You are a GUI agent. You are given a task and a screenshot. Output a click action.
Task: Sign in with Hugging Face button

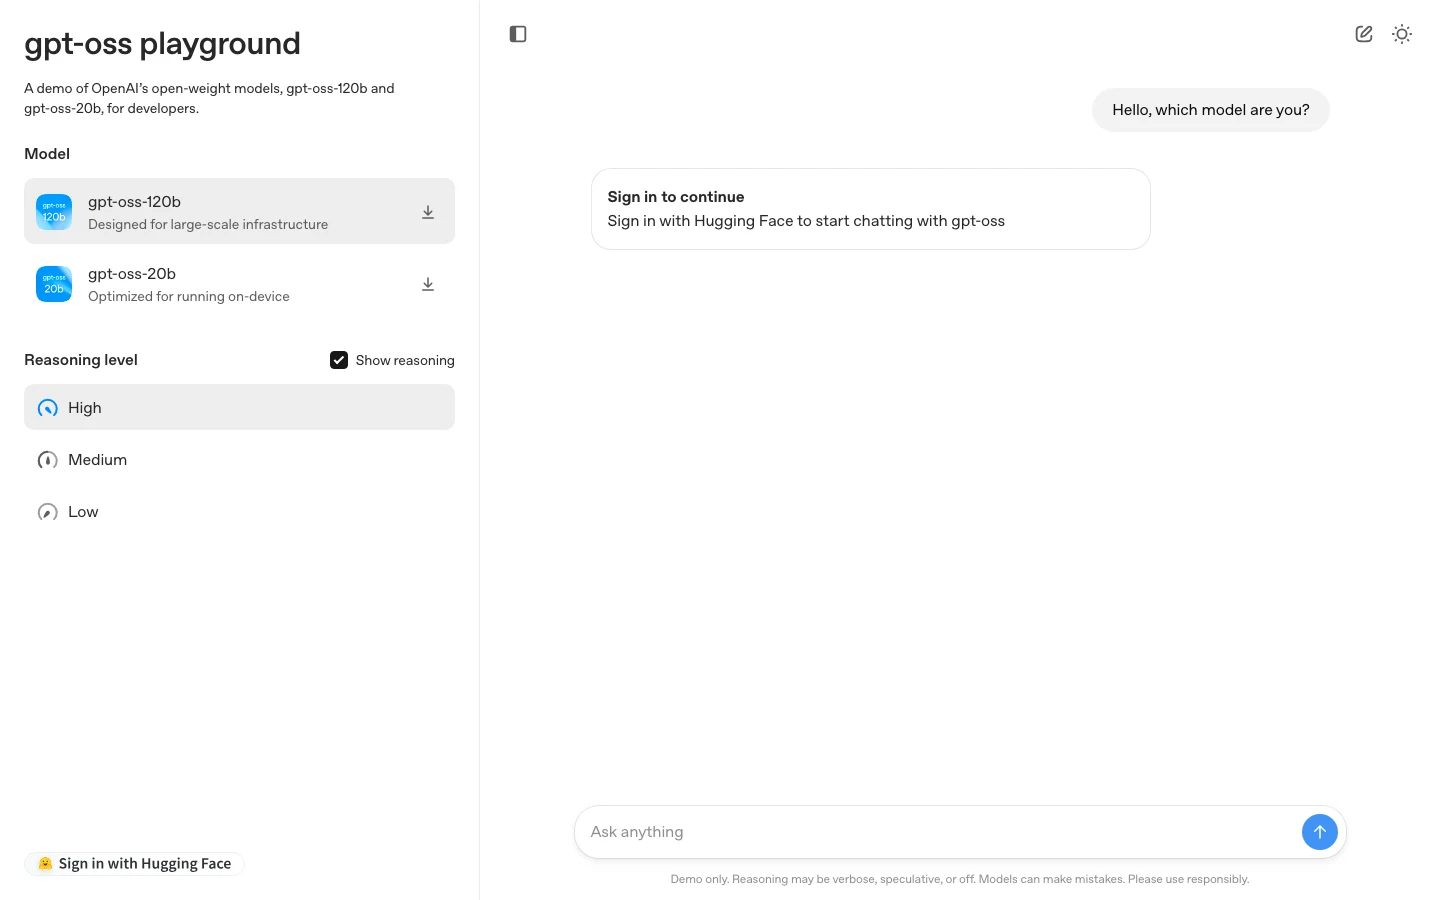[134, 864]
